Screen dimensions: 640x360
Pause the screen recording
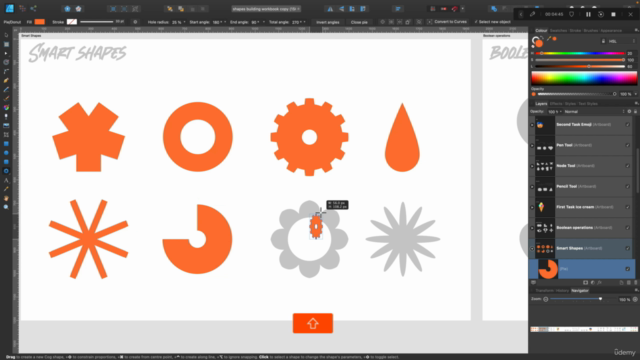[x=588, y=14]
